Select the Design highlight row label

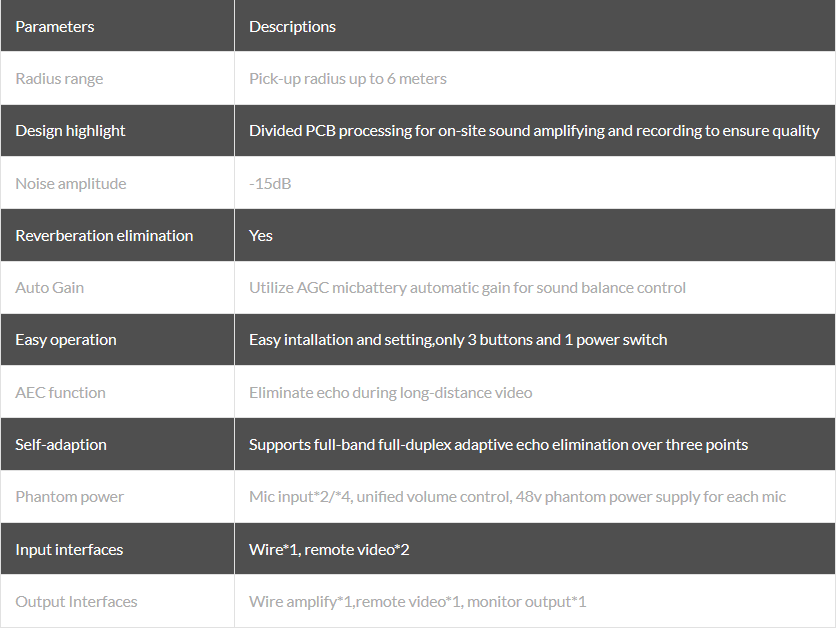coord(70,131)
